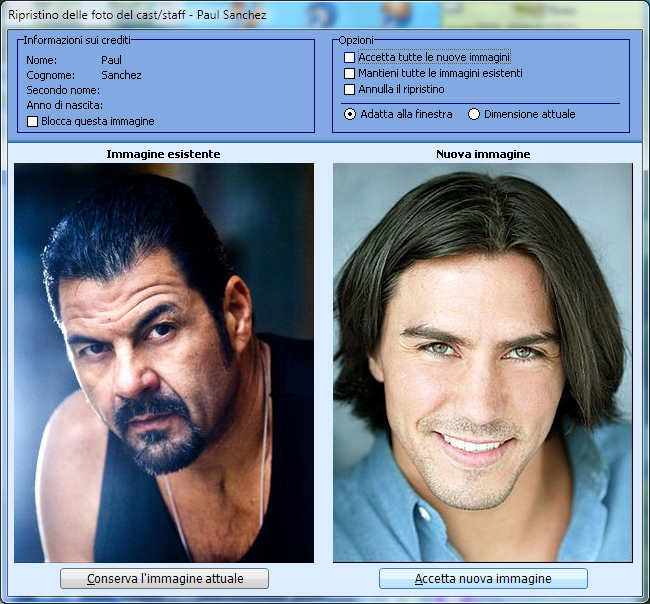Image resolution: width=650 pixels, height=604 pixels.
Task: Click the new image photo
Action: (483, 363)
